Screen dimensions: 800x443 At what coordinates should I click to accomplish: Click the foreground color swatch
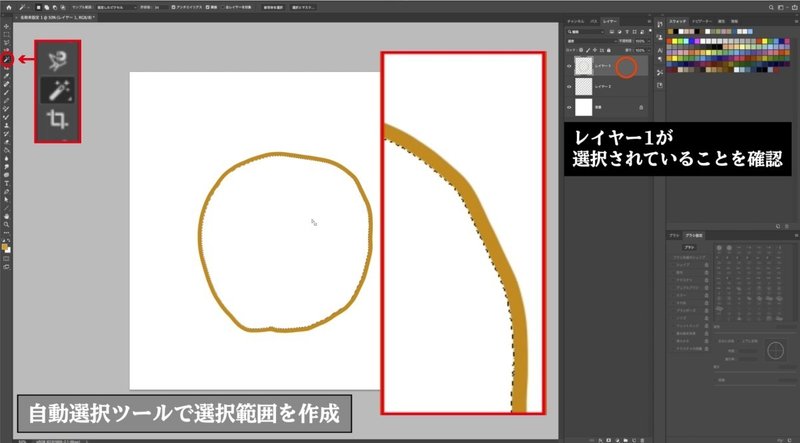click(x=5, y=246)
